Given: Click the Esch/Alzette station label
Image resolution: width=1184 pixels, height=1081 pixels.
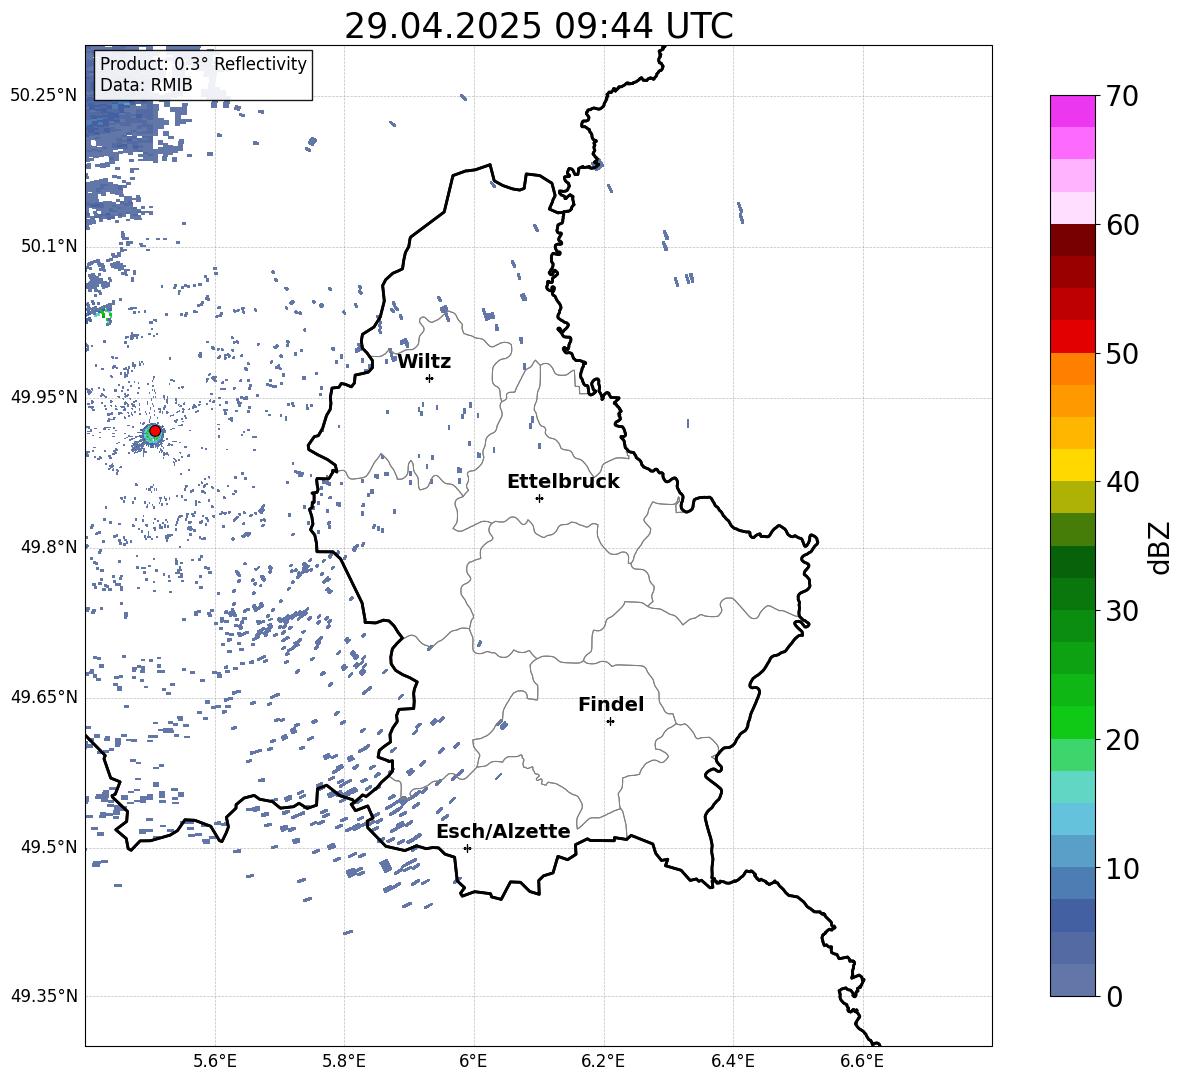Looking at the screenshot, I should 504,831.
